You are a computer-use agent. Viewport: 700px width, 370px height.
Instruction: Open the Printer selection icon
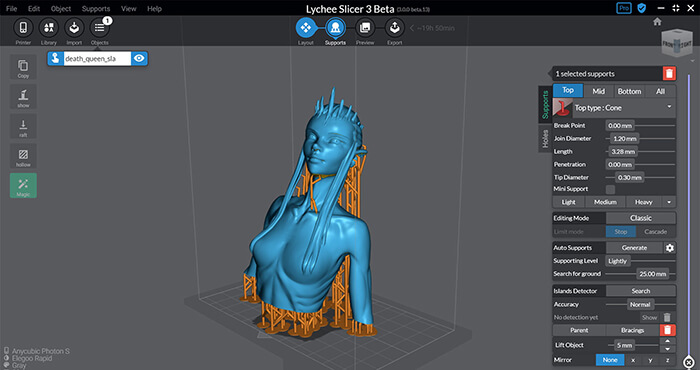[23, 28]
